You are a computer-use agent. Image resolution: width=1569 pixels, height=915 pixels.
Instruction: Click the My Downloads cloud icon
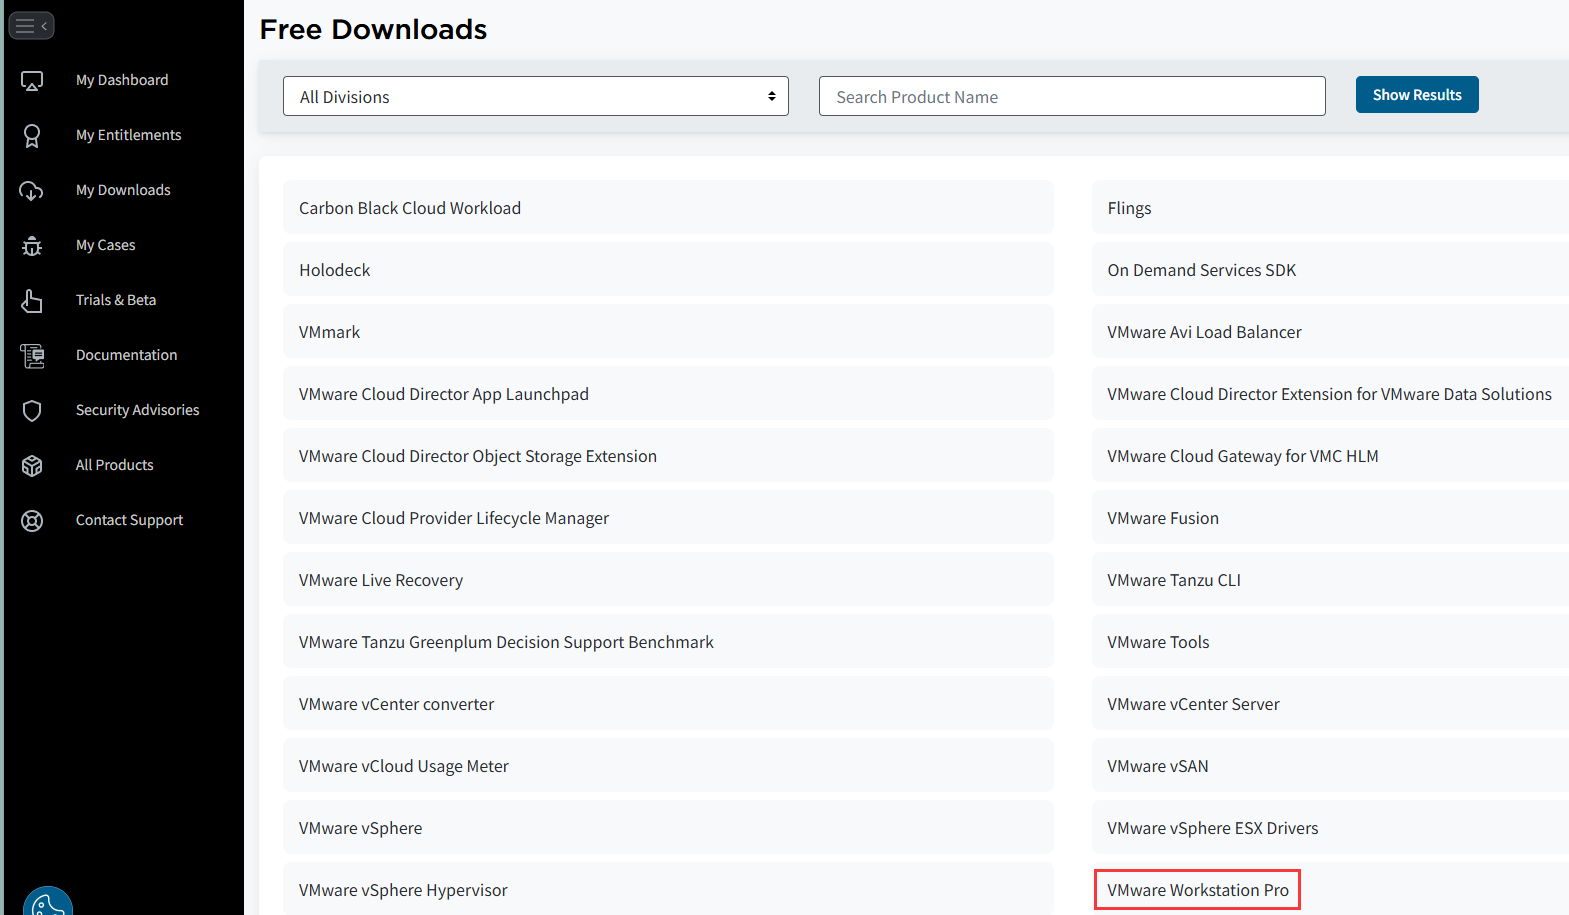coord(32,191)
